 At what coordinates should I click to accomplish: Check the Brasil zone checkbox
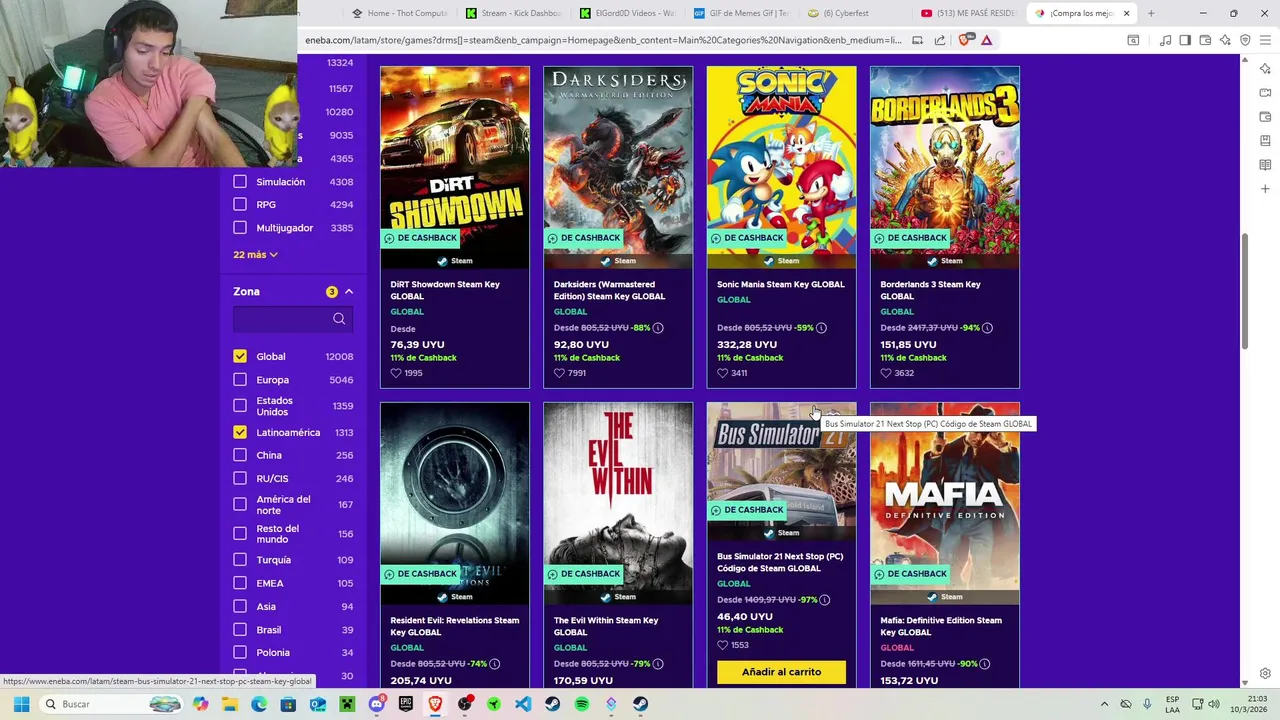[240, 630]
